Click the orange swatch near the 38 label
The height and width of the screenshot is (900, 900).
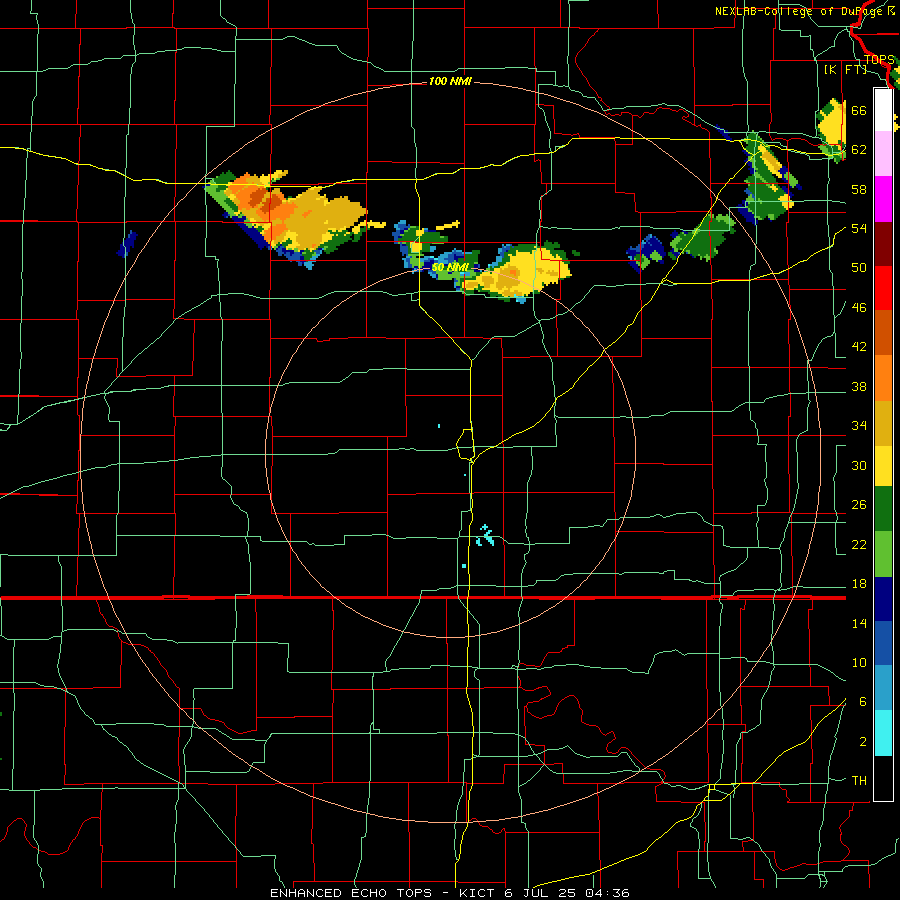883,378
